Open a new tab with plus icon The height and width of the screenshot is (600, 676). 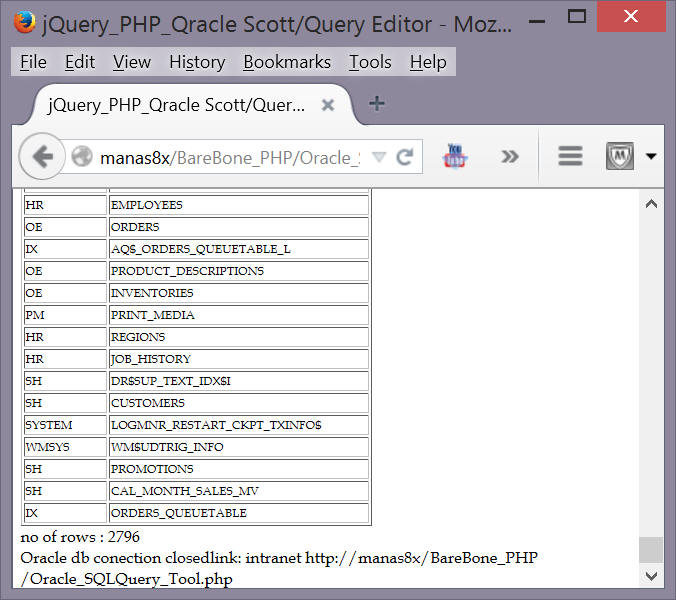[377, 104]
